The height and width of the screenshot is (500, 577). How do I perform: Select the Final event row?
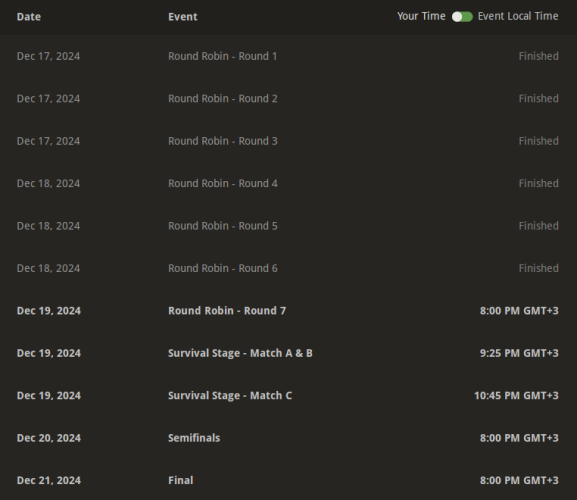click(x=288, y=480)
